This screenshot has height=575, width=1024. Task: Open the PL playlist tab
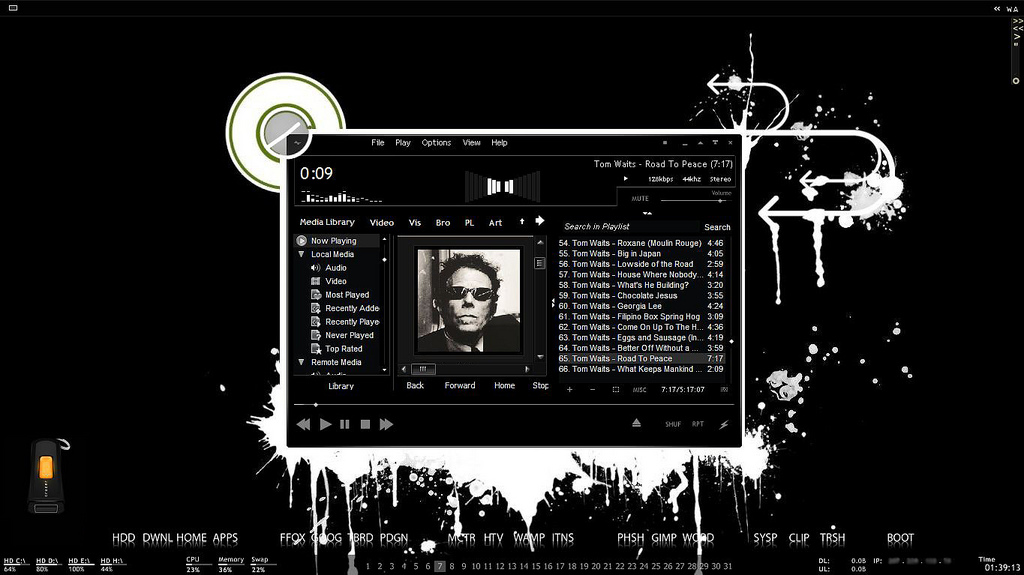pos(469,223)
